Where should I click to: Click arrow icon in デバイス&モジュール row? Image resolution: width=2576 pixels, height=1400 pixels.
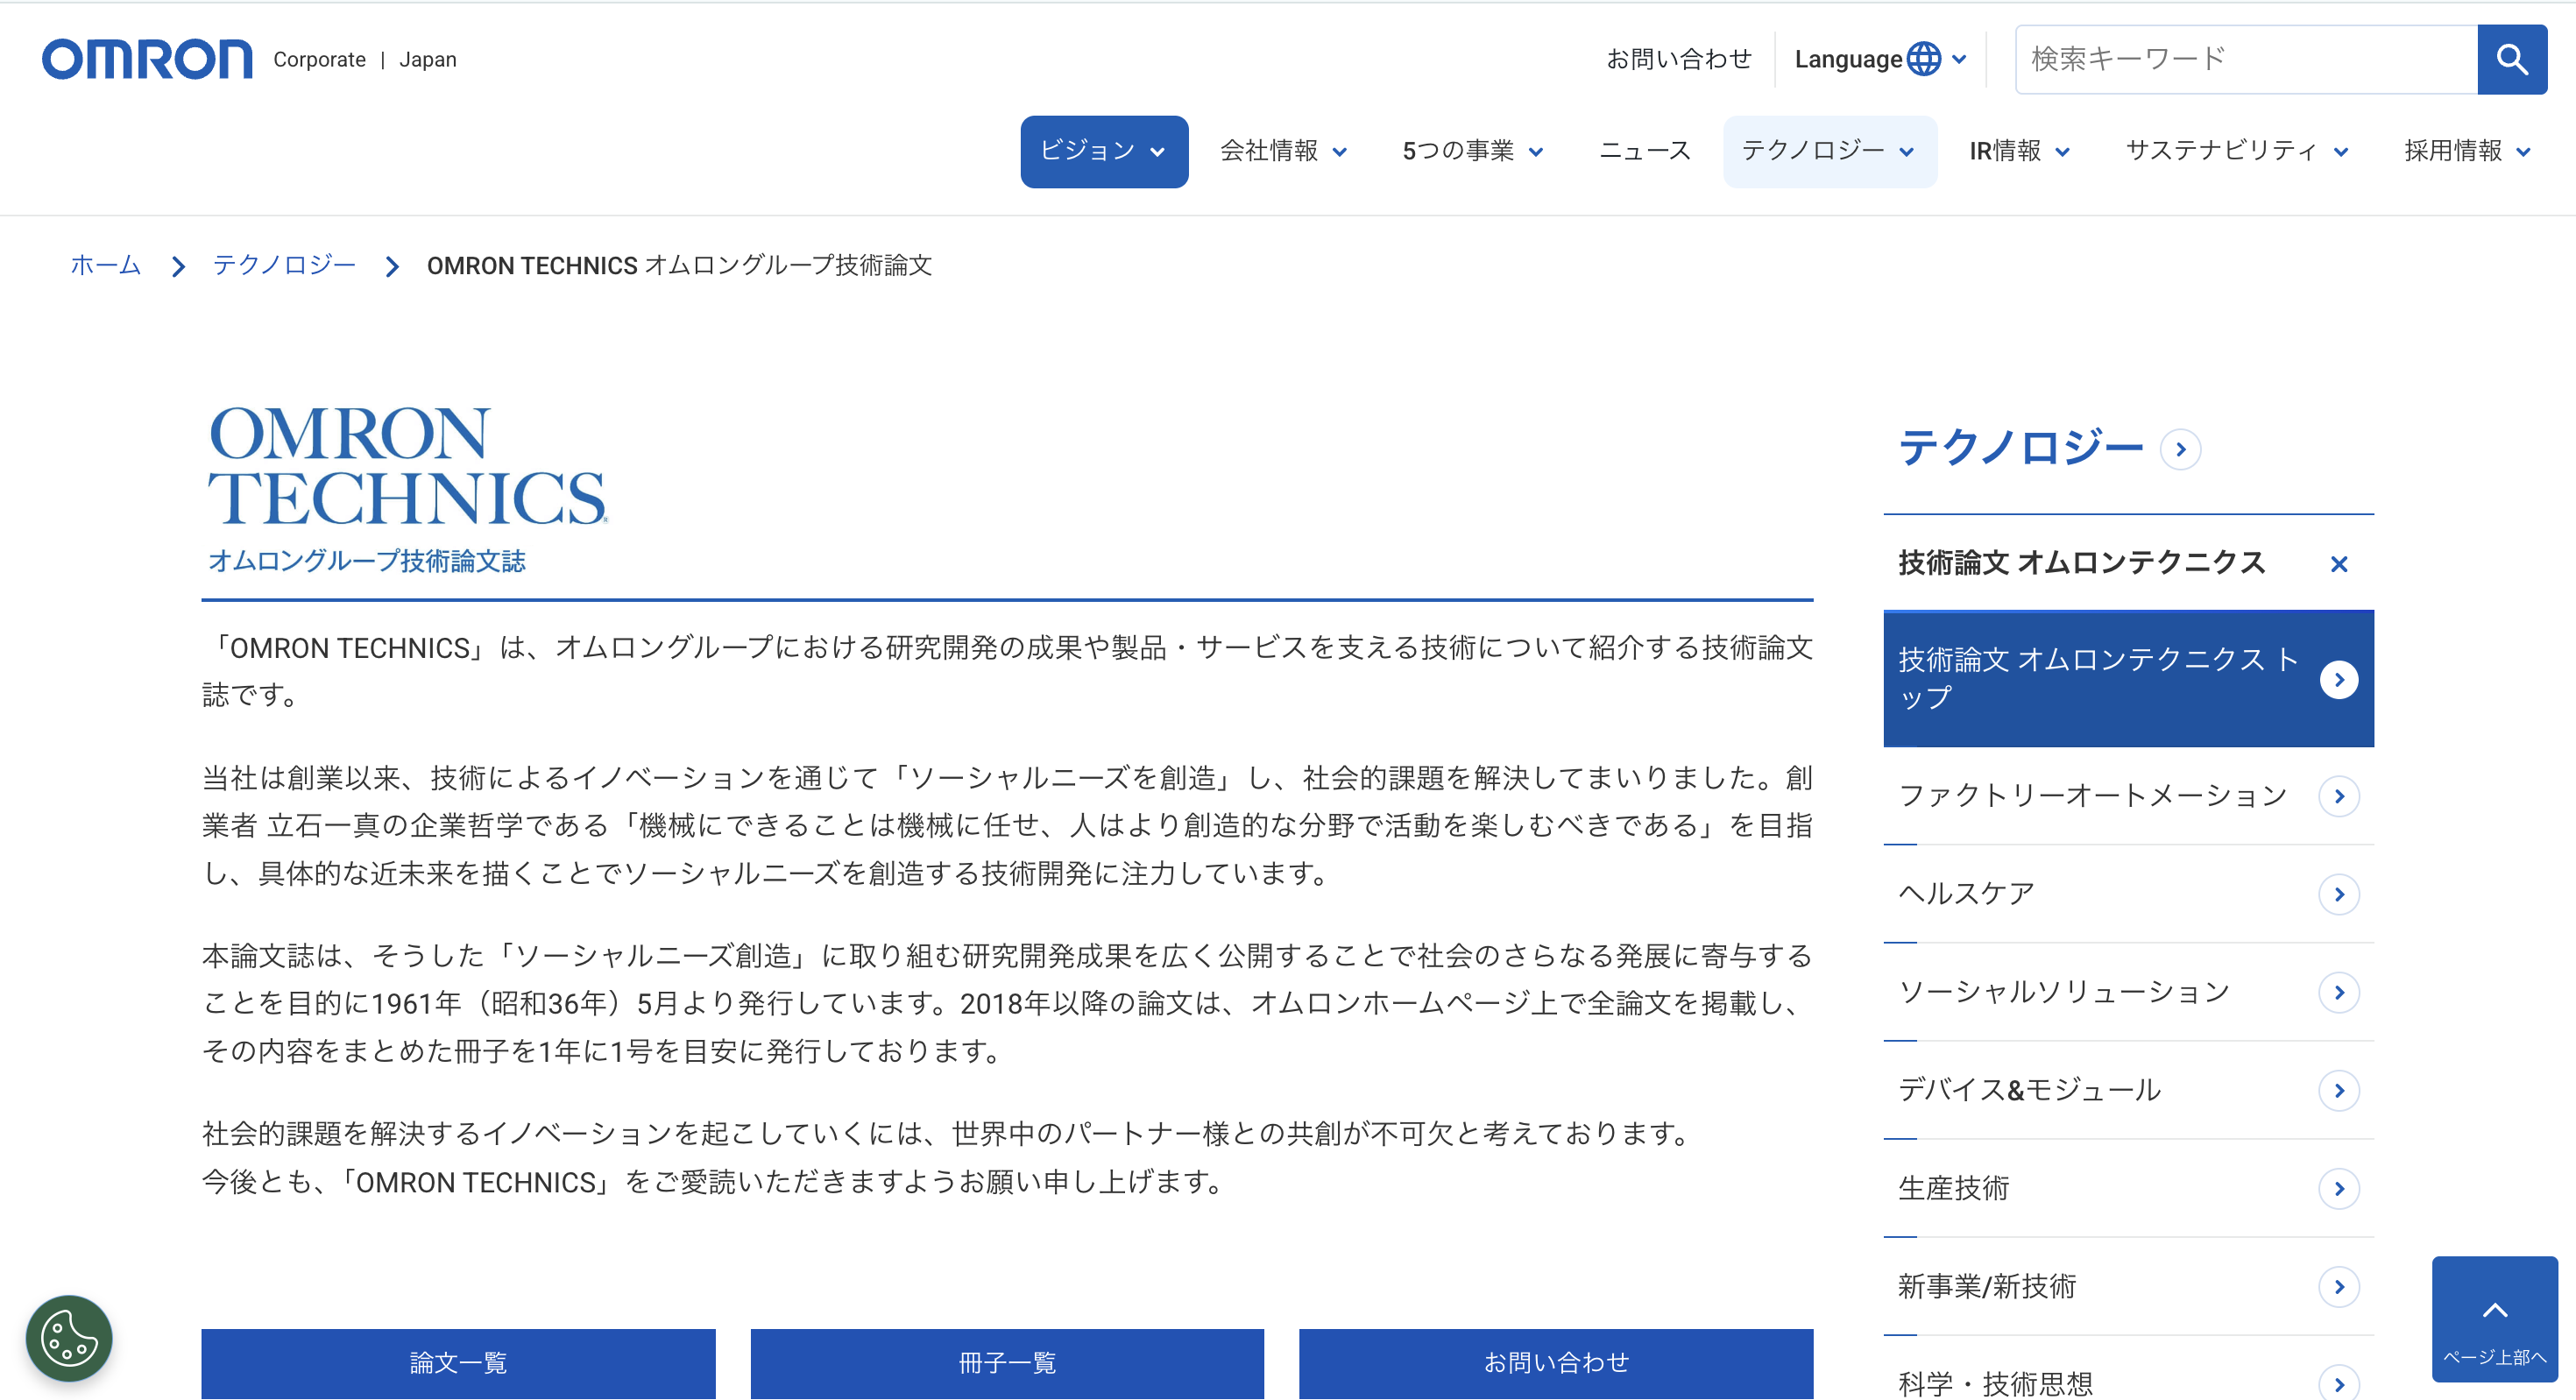2338,1090
